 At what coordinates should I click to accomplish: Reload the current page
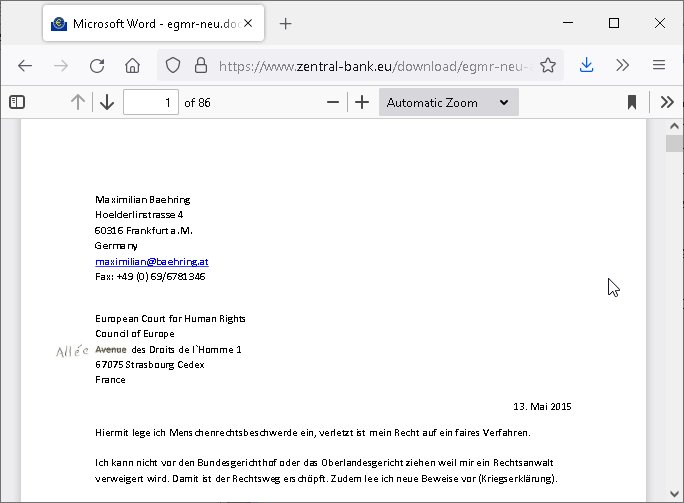(x=97, y=66)
